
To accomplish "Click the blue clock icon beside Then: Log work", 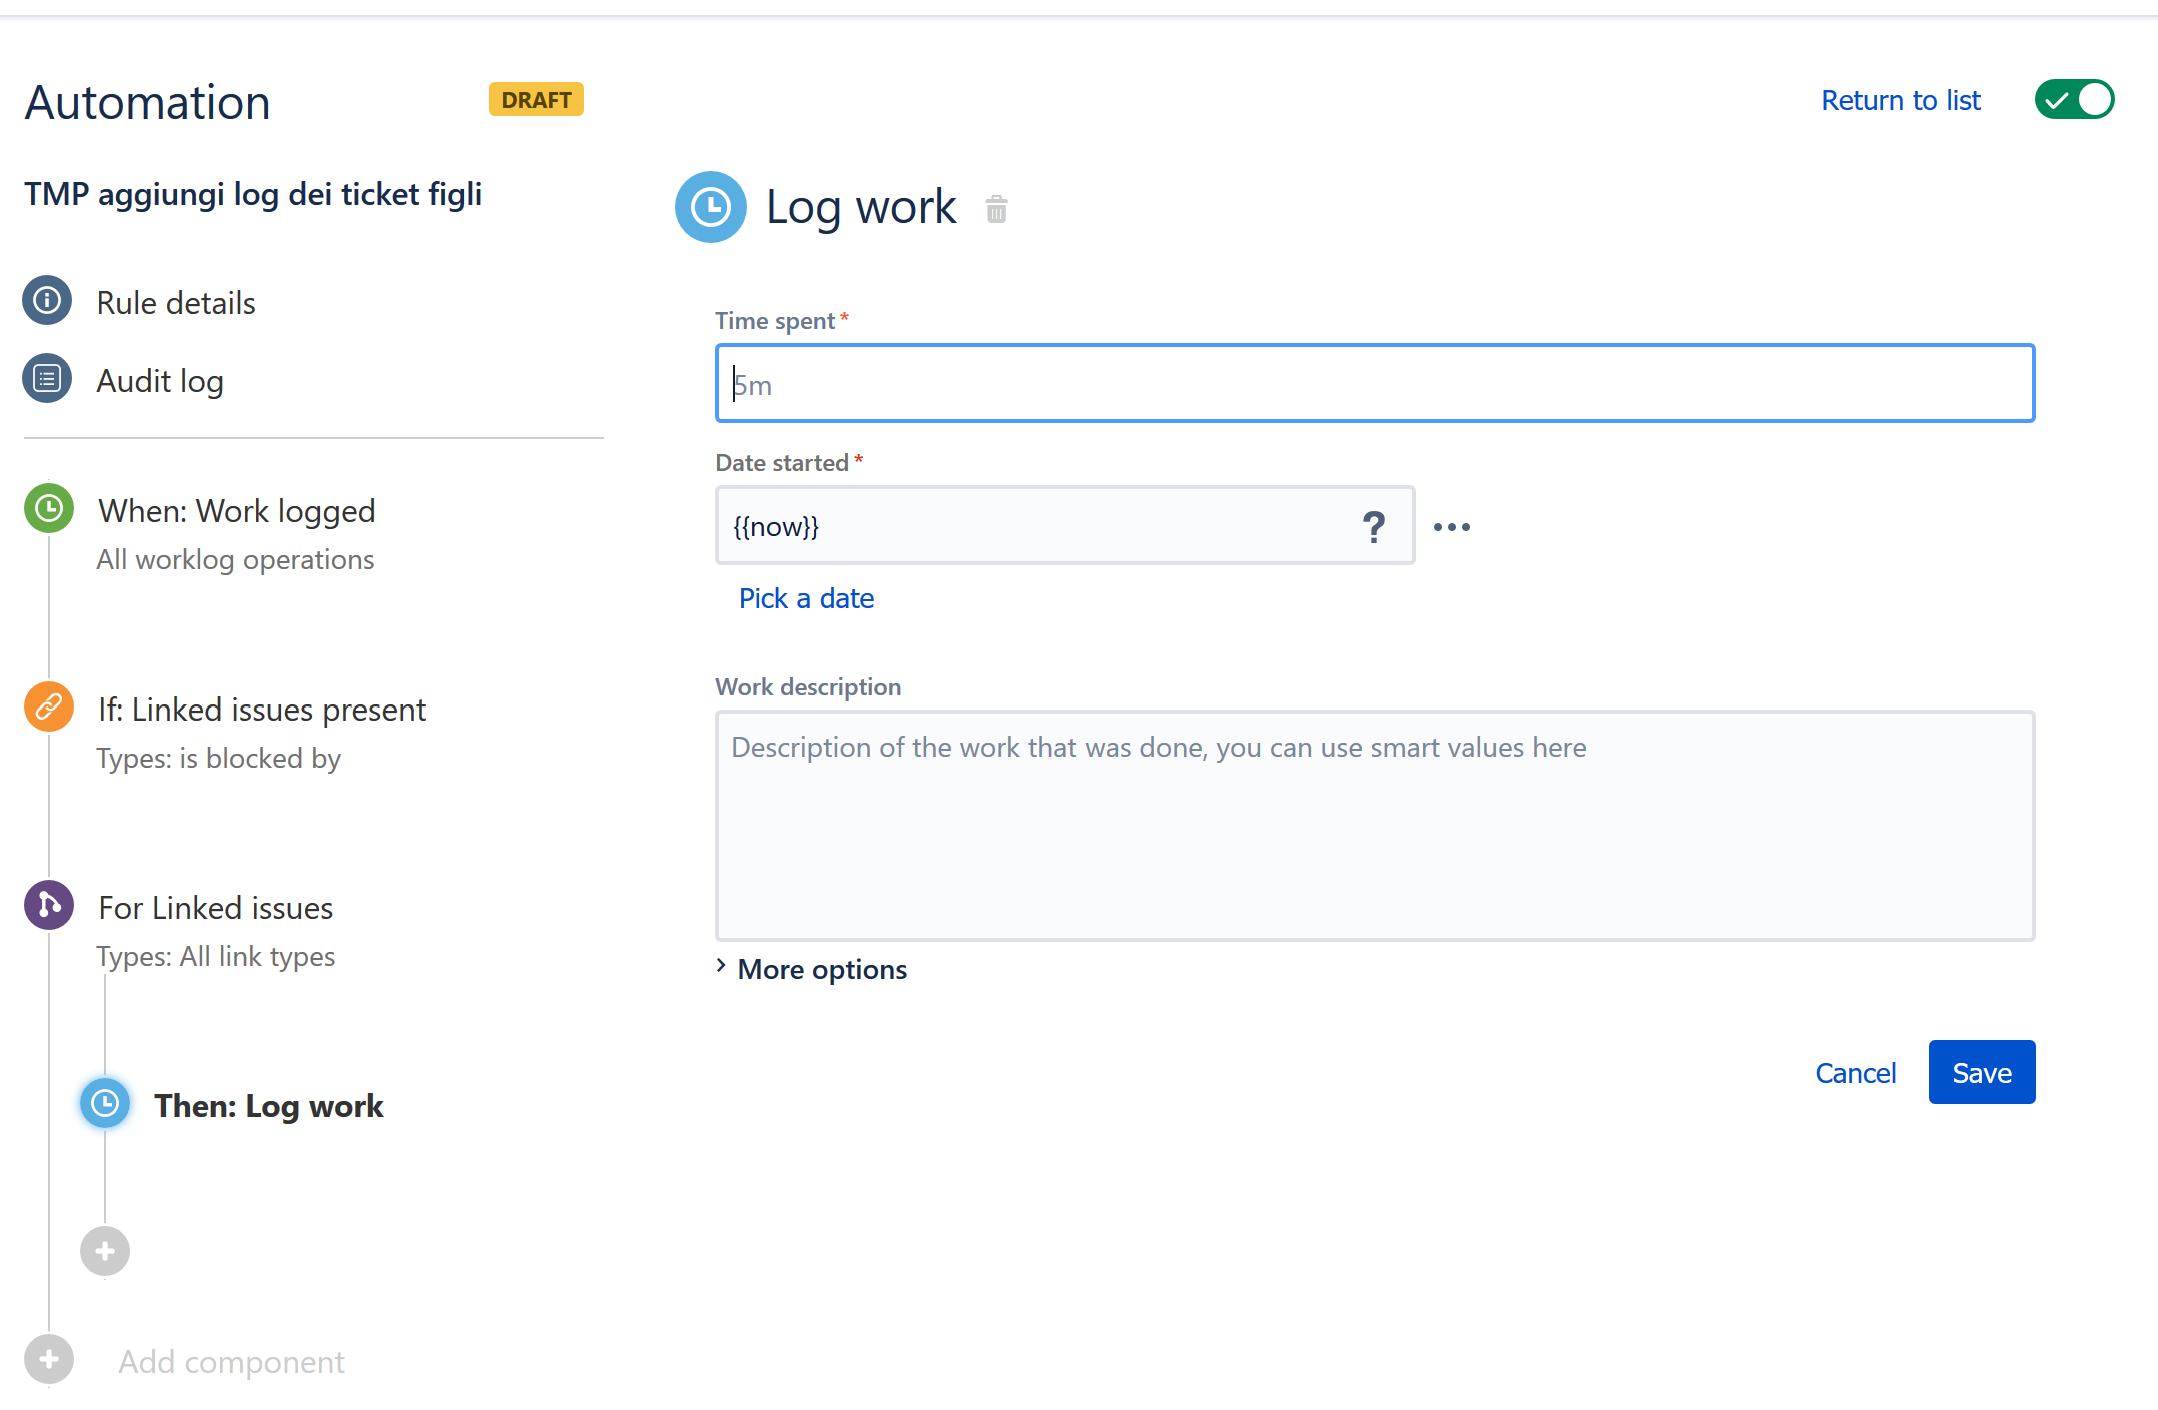I will tap(105, 1103).
